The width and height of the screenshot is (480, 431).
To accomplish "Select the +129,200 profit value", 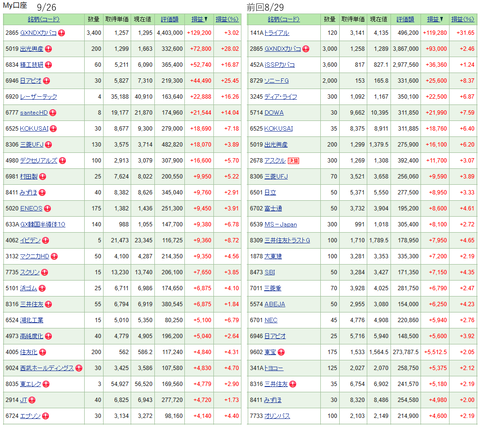I will pyautogui.click(x=199, y=33).
